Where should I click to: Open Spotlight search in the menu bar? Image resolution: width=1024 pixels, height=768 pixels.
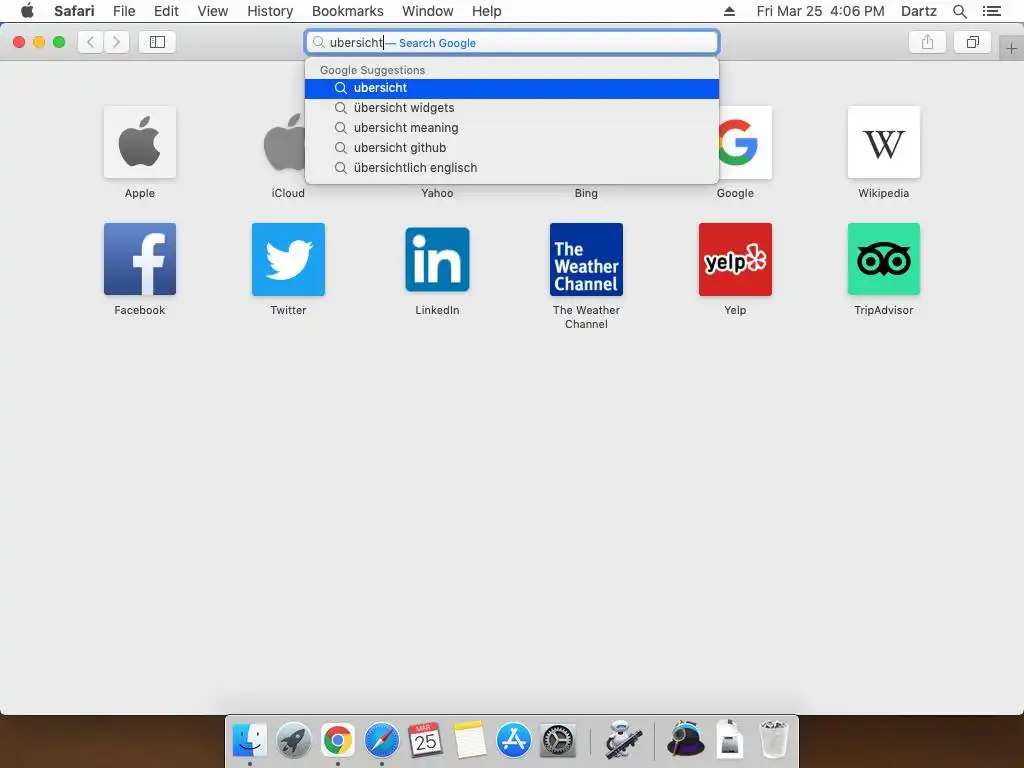tap(959, 11)
